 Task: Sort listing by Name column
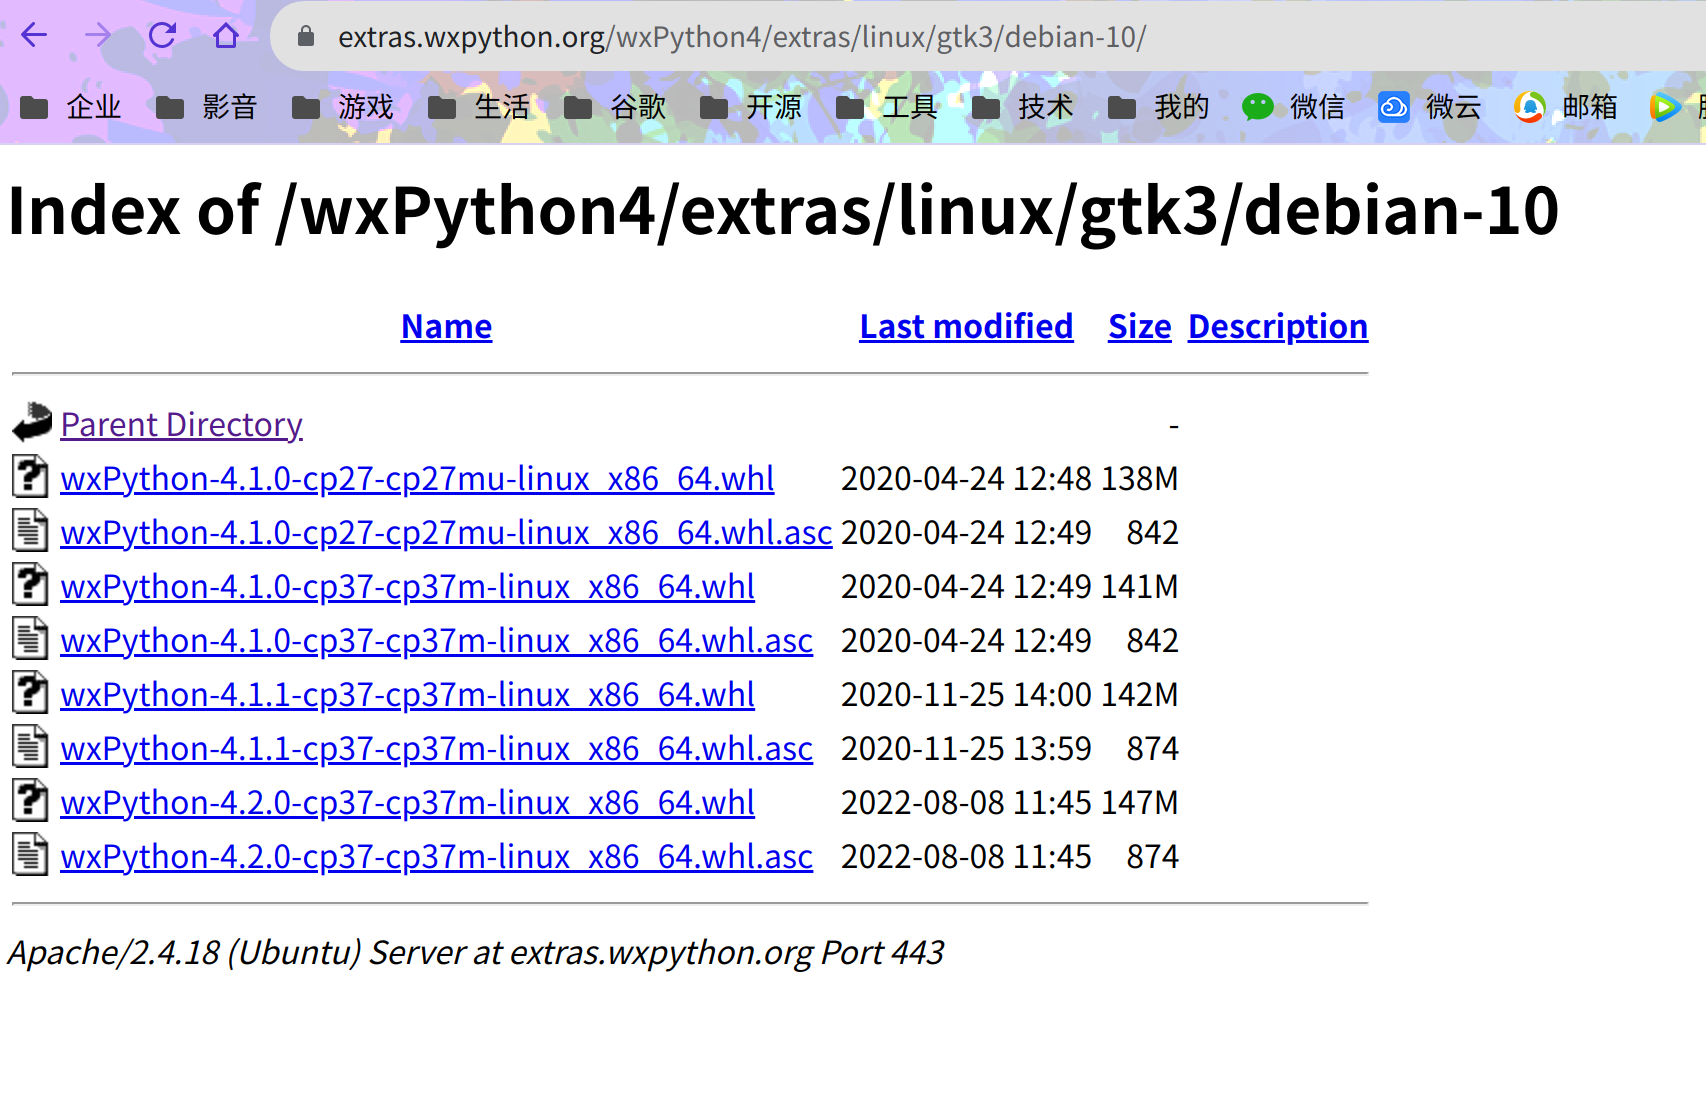(x=446, y=326)
